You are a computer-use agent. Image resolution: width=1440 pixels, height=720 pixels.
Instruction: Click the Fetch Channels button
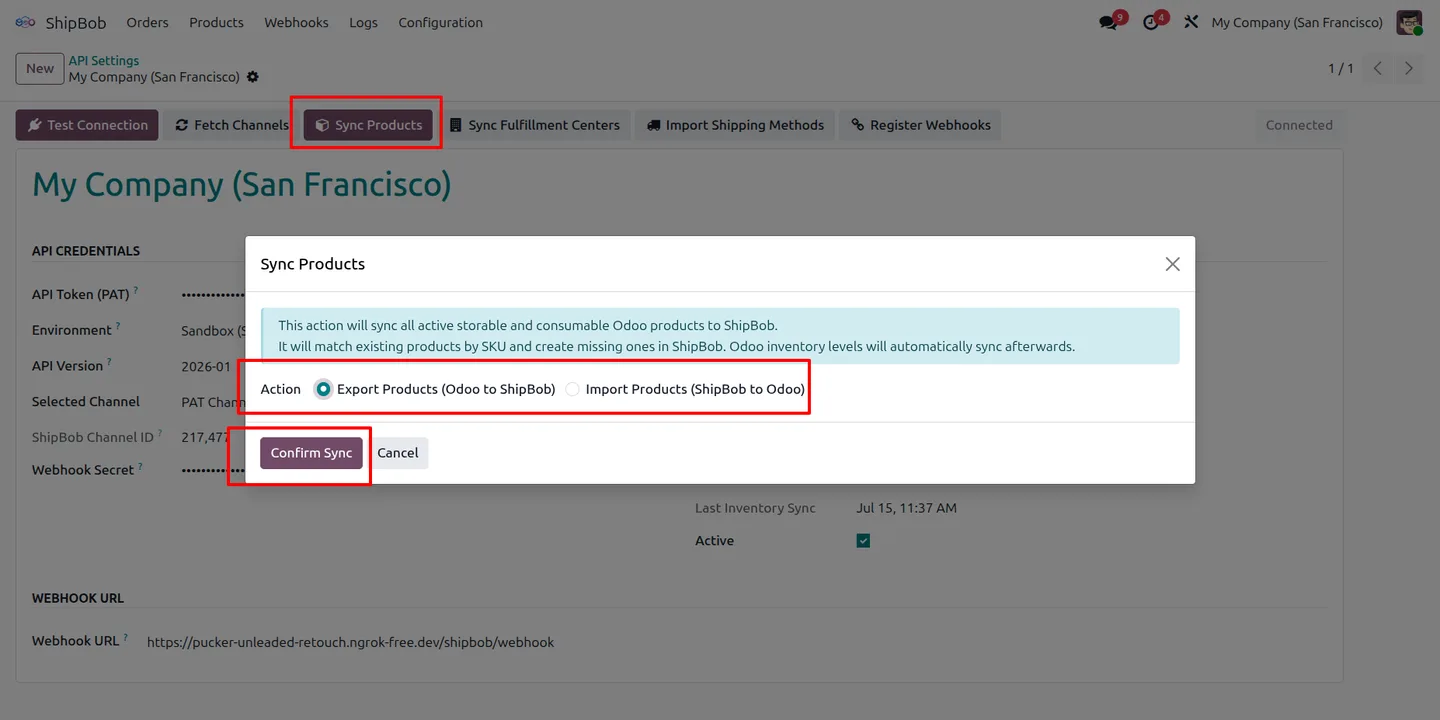[231, 125]
